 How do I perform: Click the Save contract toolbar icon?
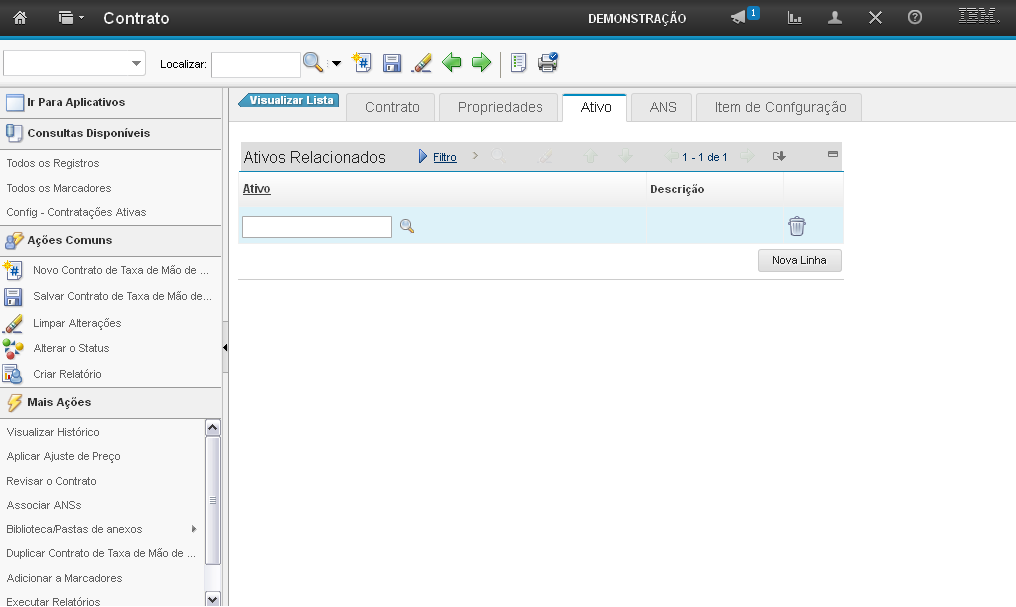coord(392,63)
